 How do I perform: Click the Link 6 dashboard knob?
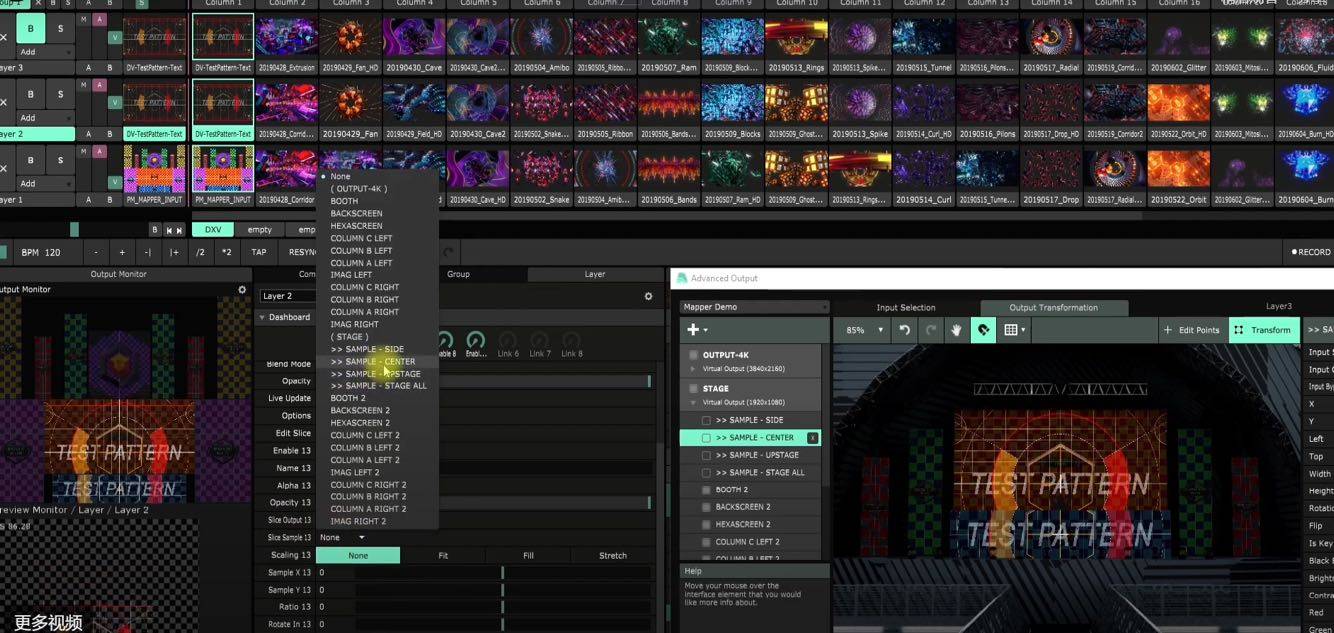(x=508, y=341)
